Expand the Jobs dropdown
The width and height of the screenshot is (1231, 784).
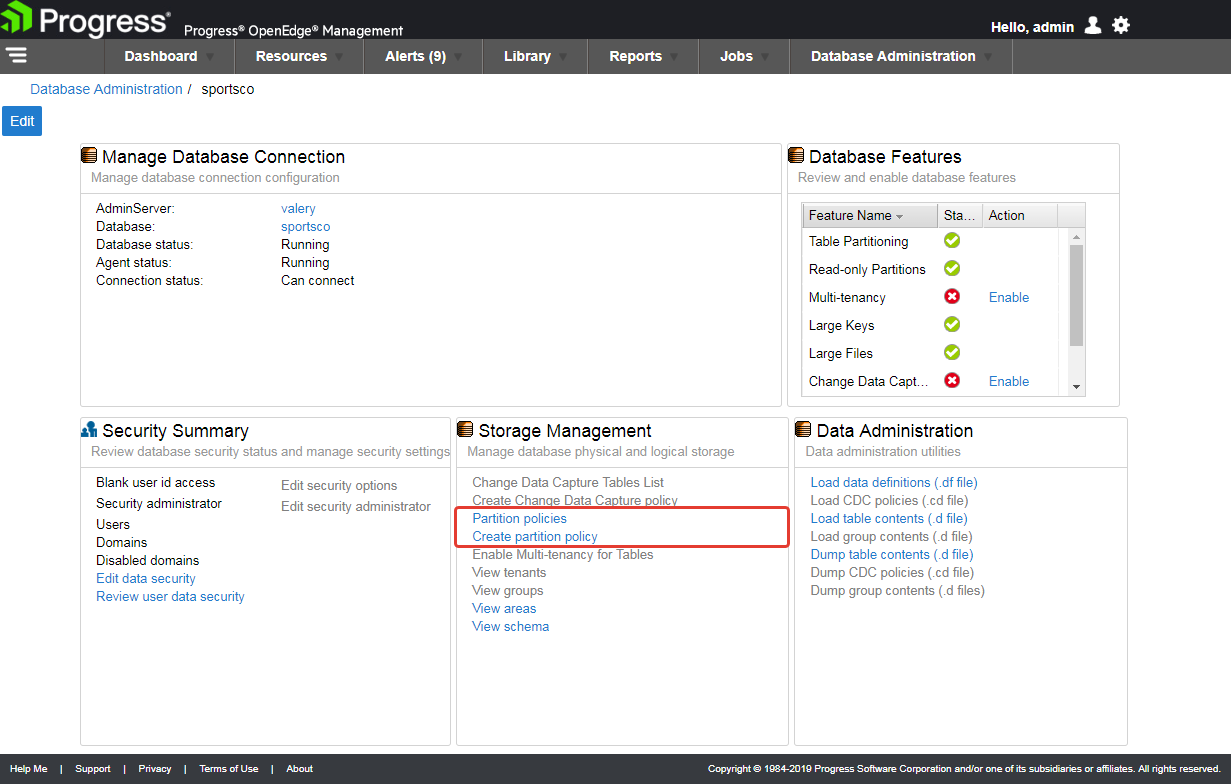744,56
